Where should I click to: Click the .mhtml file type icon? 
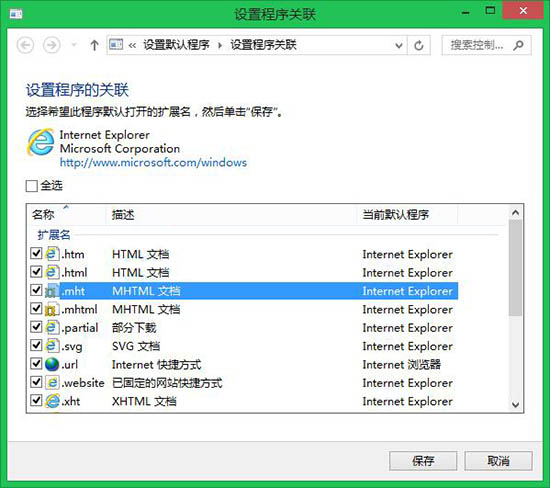pyautogui.click(x=52, y=309)
